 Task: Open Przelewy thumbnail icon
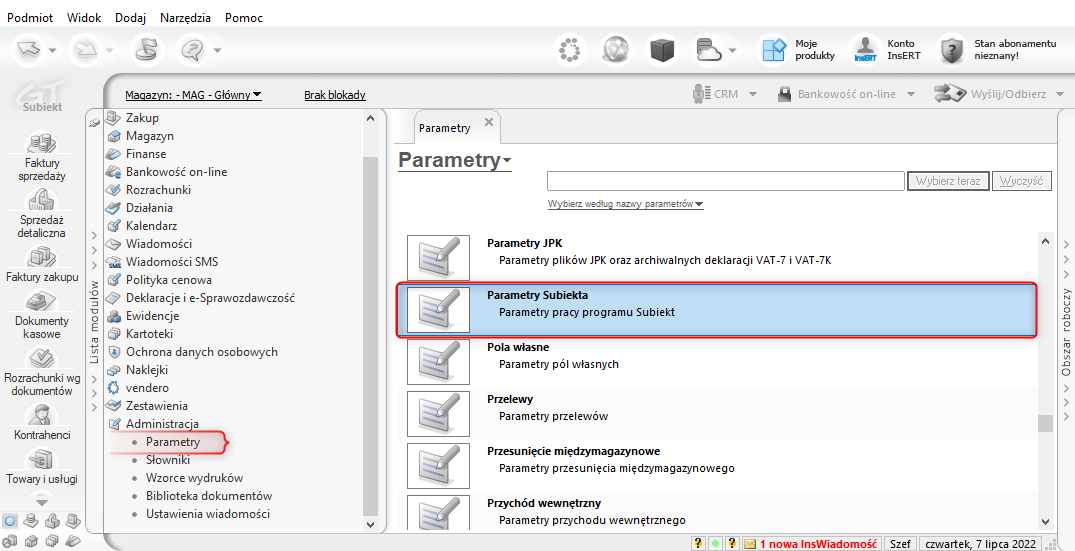point(438,413)
